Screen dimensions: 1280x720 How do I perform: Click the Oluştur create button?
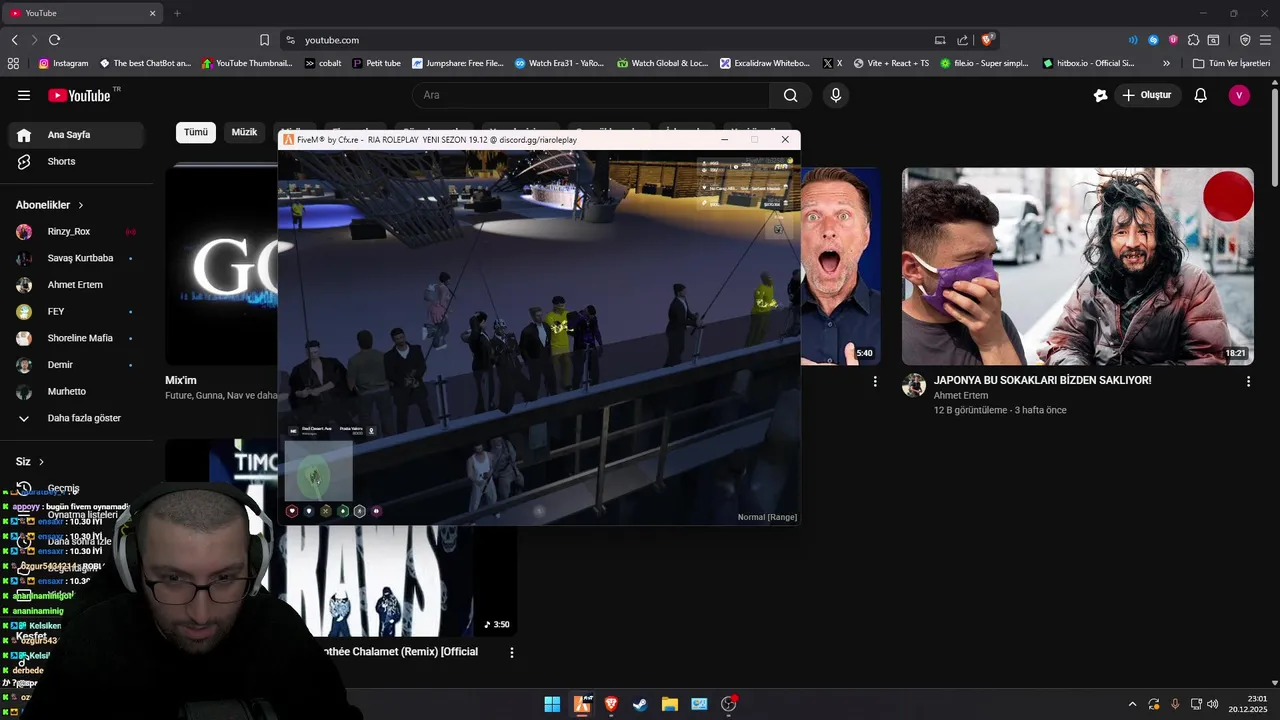[1148, 95]
